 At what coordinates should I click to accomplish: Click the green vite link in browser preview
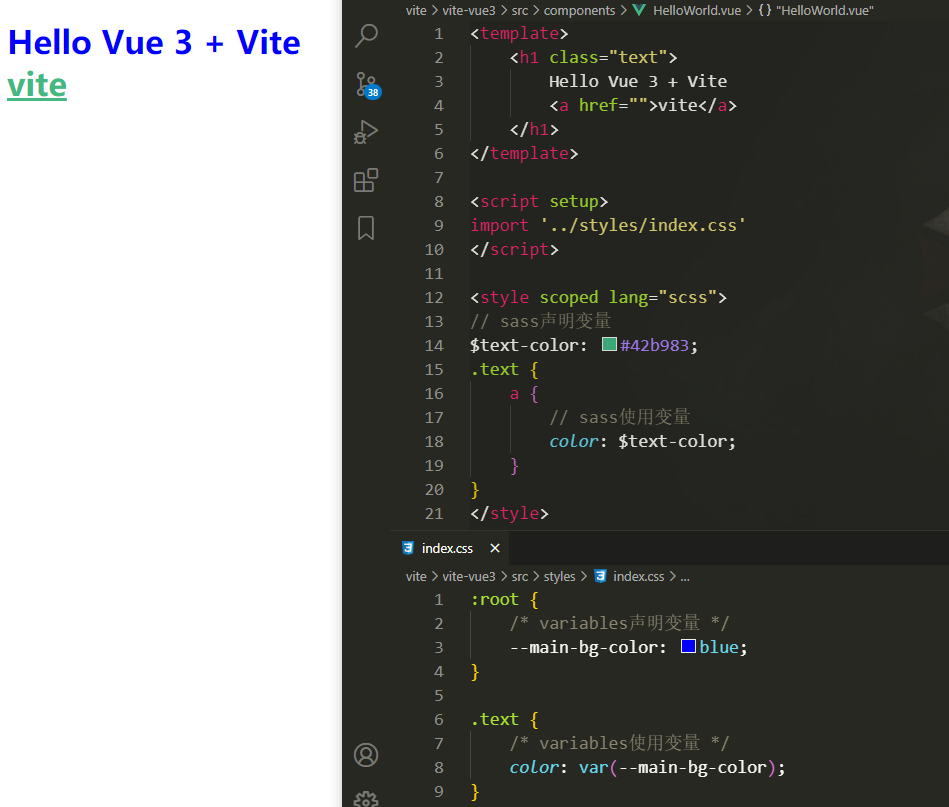coord(37,85)
